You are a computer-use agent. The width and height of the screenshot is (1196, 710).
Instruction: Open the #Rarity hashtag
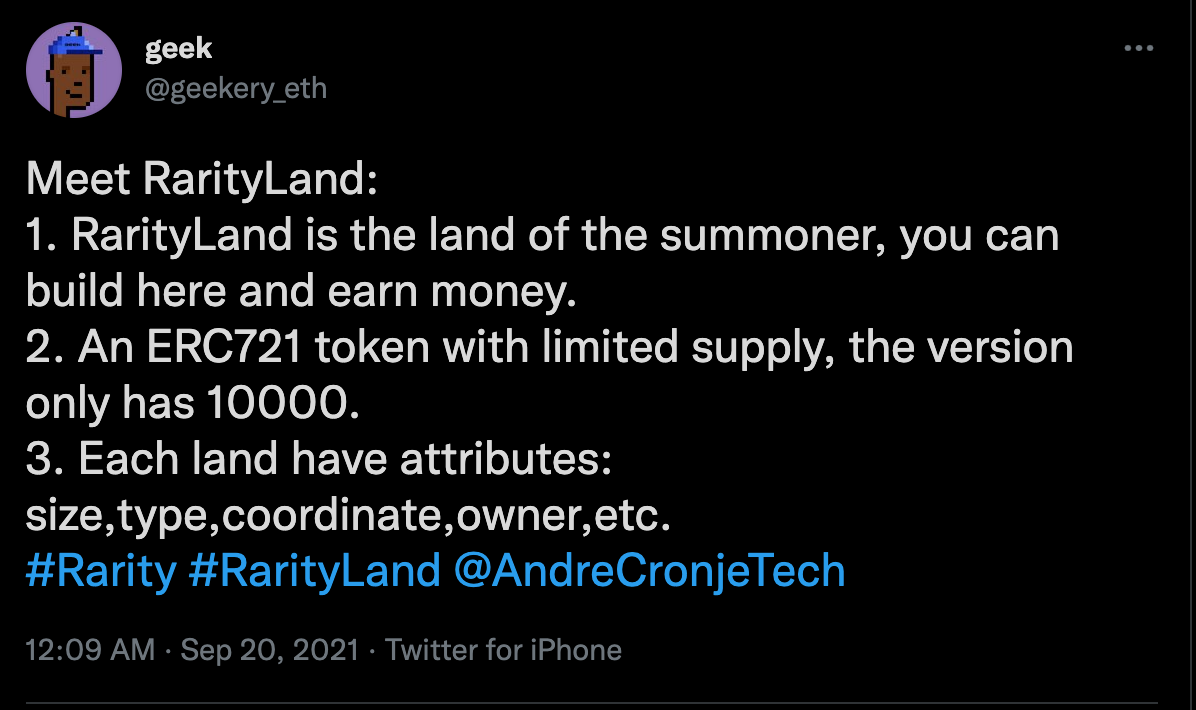(x=101, y=570)
